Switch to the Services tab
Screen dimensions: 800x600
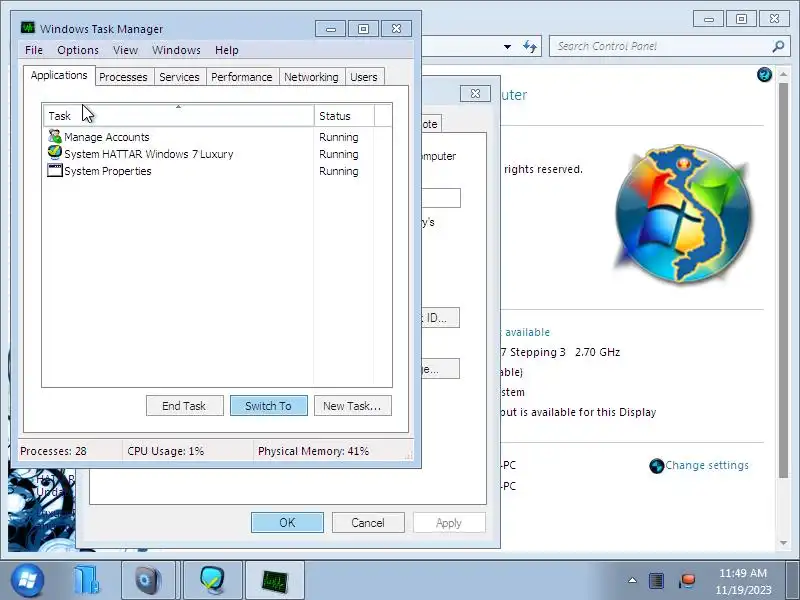tap(179, 77)
